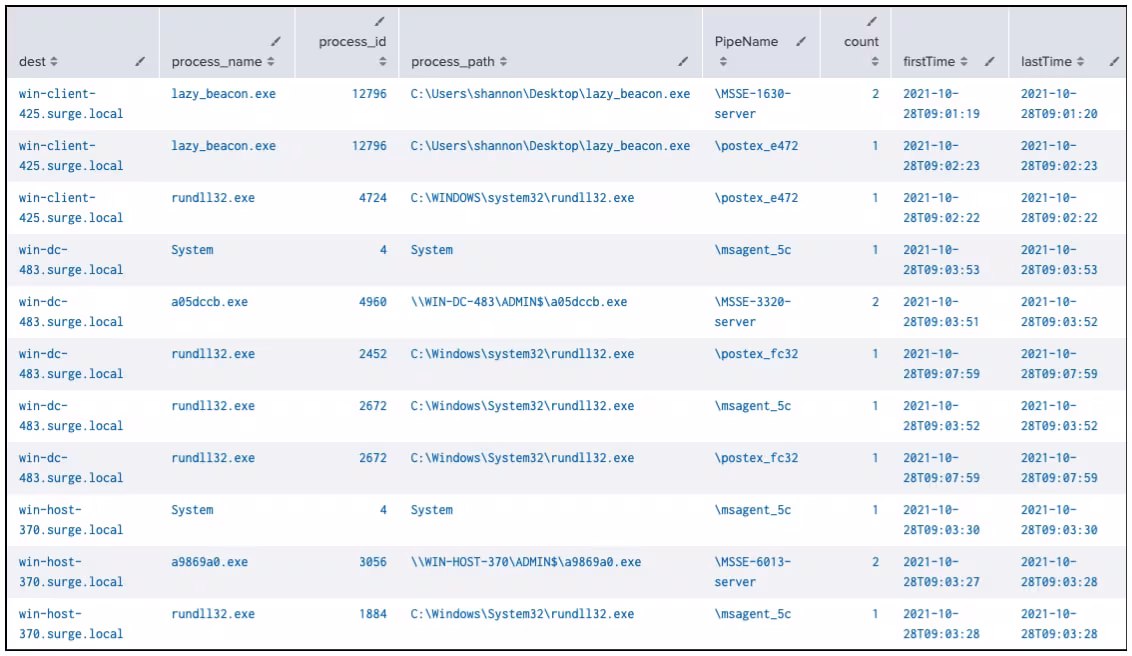This screenshot has height=656, width=1132.
Task: Click the \\WIN-HOST-370\ADMIN$\a9869a0.exe path
Action: (526, 561)
